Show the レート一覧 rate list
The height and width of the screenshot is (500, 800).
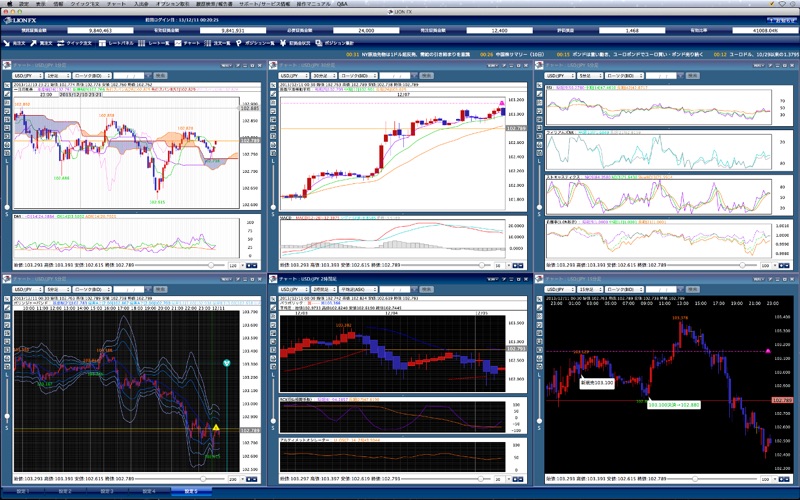154,43
